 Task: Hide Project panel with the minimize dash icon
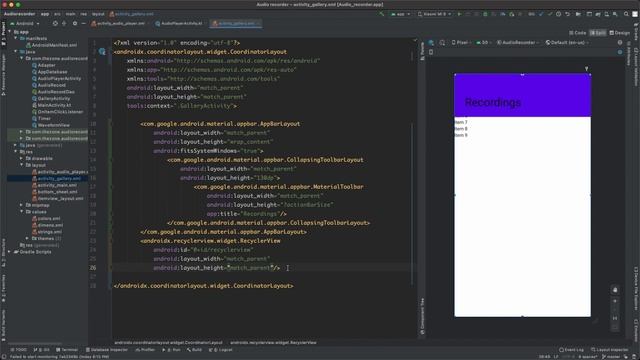pyautogui.click(x=83, y=24)
